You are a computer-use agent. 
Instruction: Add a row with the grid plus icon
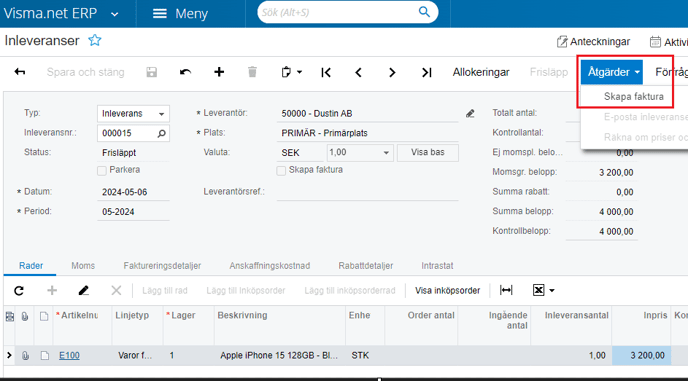(x=52, y=290)
